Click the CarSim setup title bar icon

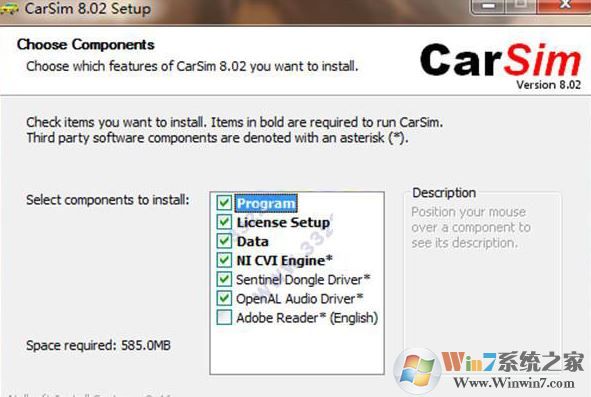(x=9, y=8)
